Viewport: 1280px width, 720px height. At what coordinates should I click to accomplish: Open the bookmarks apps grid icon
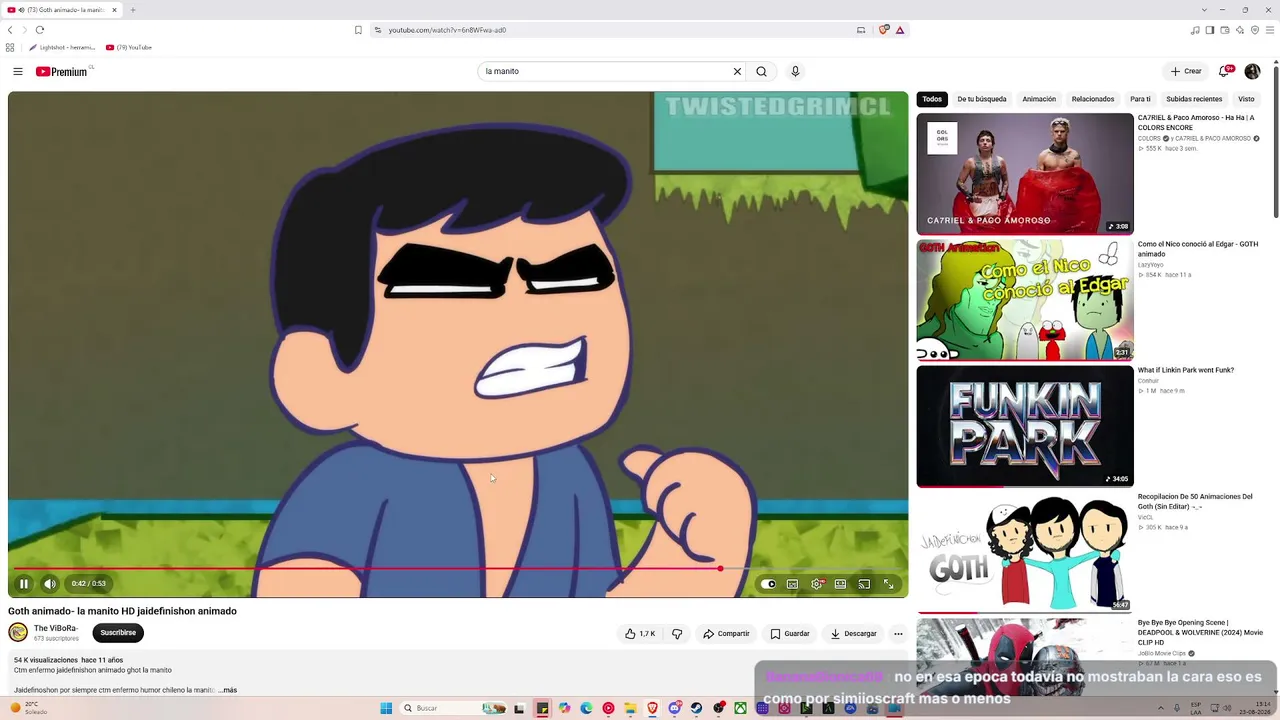click(10, 47)
